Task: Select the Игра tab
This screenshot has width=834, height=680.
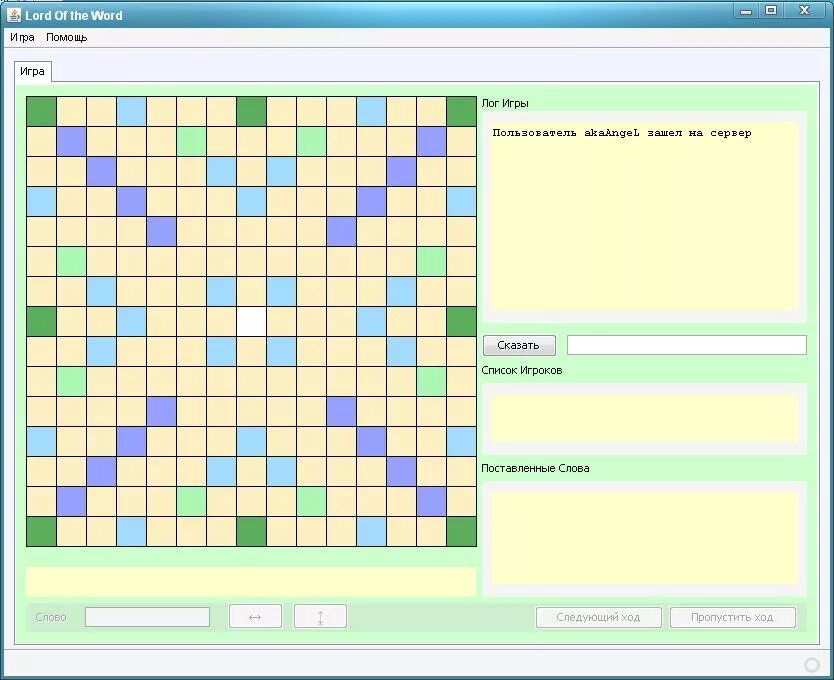Action: (32, 71)
